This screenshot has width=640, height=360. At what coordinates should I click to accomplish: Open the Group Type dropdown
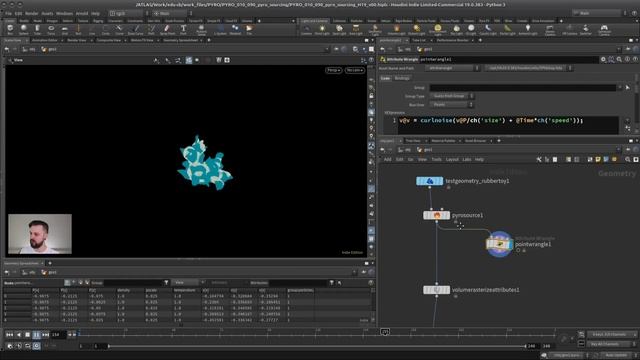click(x=452, y=96)
